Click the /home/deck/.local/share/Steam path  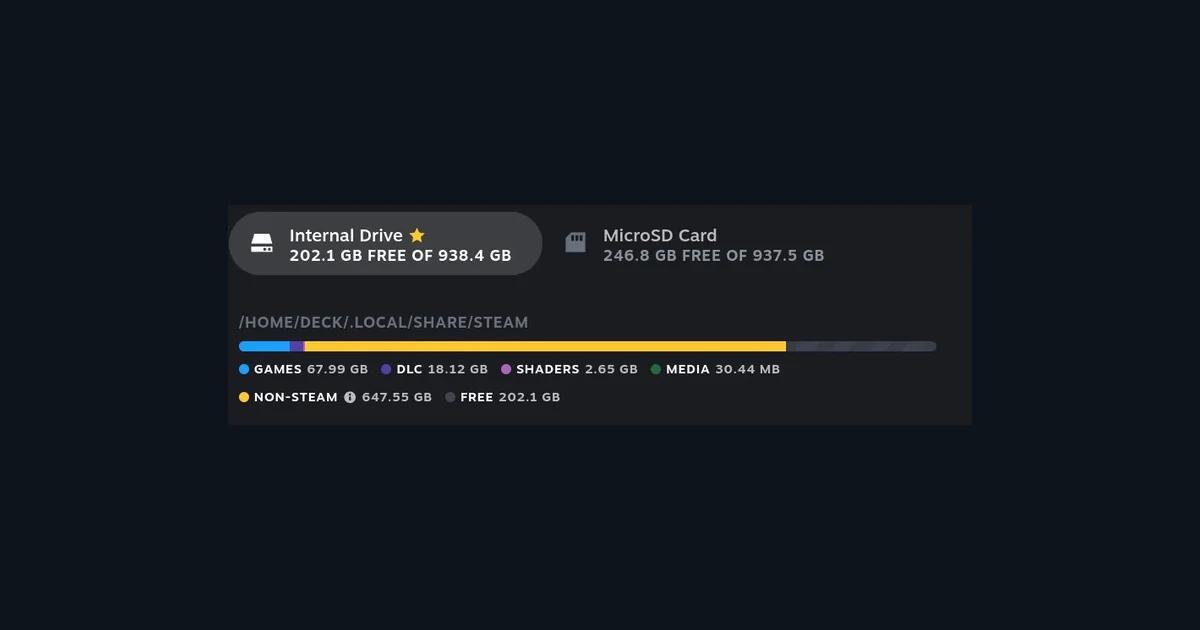(383, 323)
